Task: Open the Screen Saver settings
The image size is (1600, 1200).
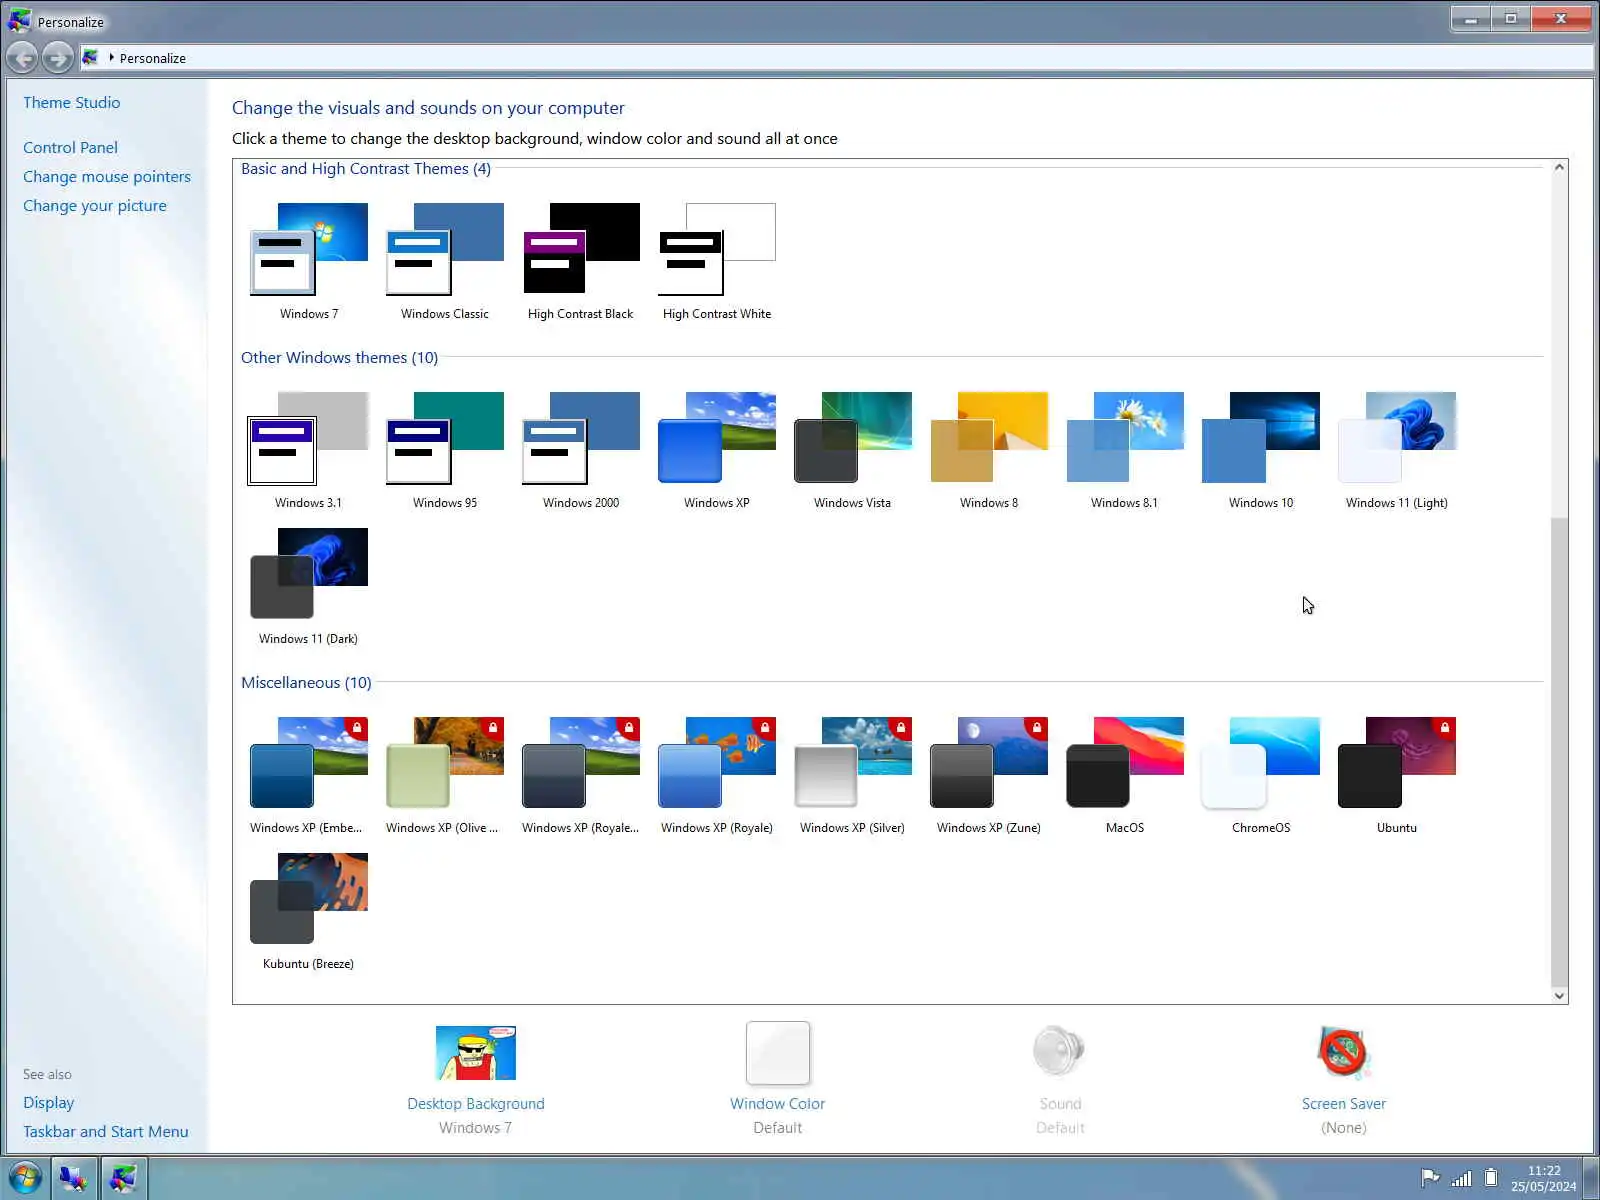Action: point(1344,1079)
